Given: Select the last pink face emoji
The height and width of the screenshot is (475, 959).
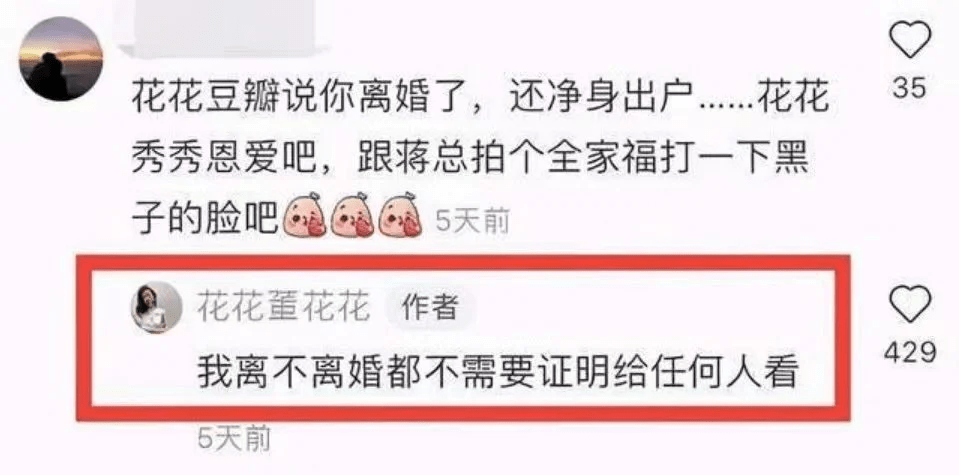Looking at the screenshot, I should tap(401, 215).
